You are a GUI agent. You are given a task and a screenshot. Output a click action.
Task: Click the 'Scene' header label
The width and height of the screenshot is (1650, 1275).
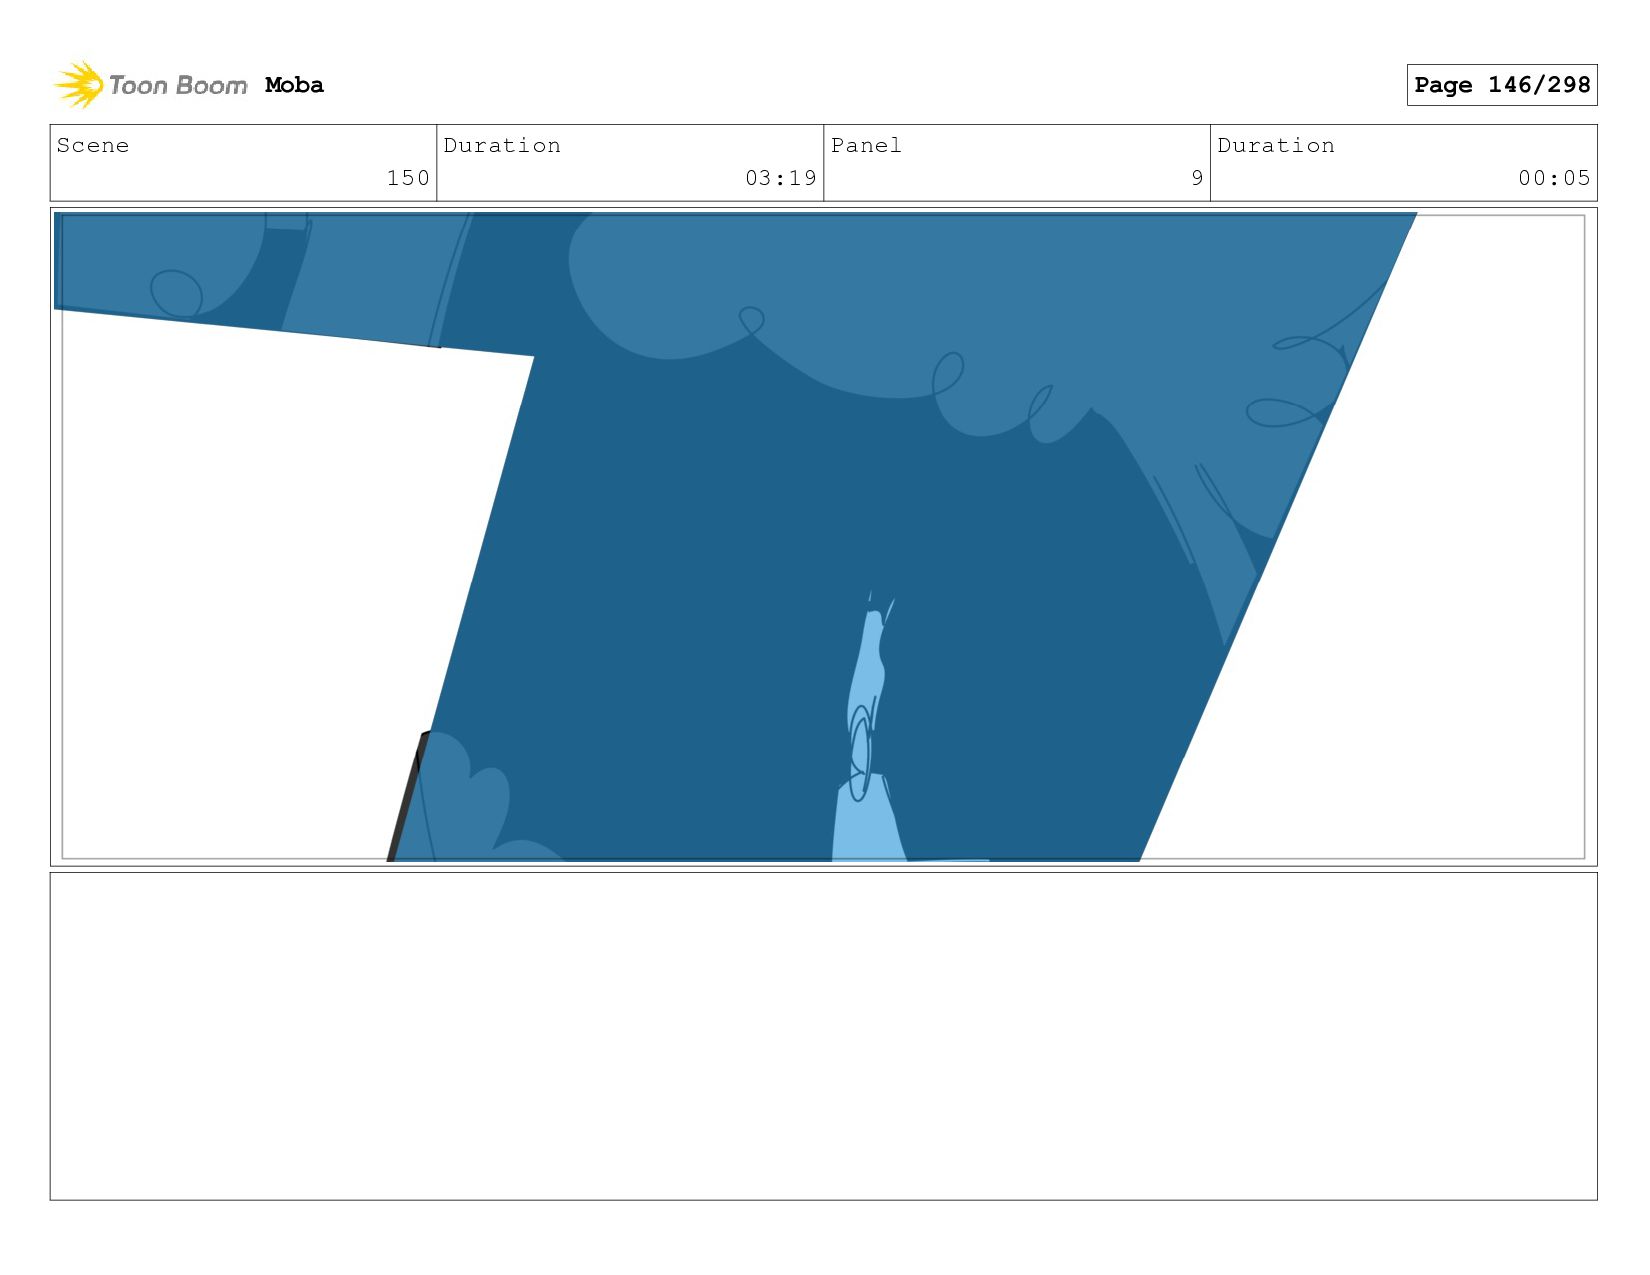(x=93, y=145)
